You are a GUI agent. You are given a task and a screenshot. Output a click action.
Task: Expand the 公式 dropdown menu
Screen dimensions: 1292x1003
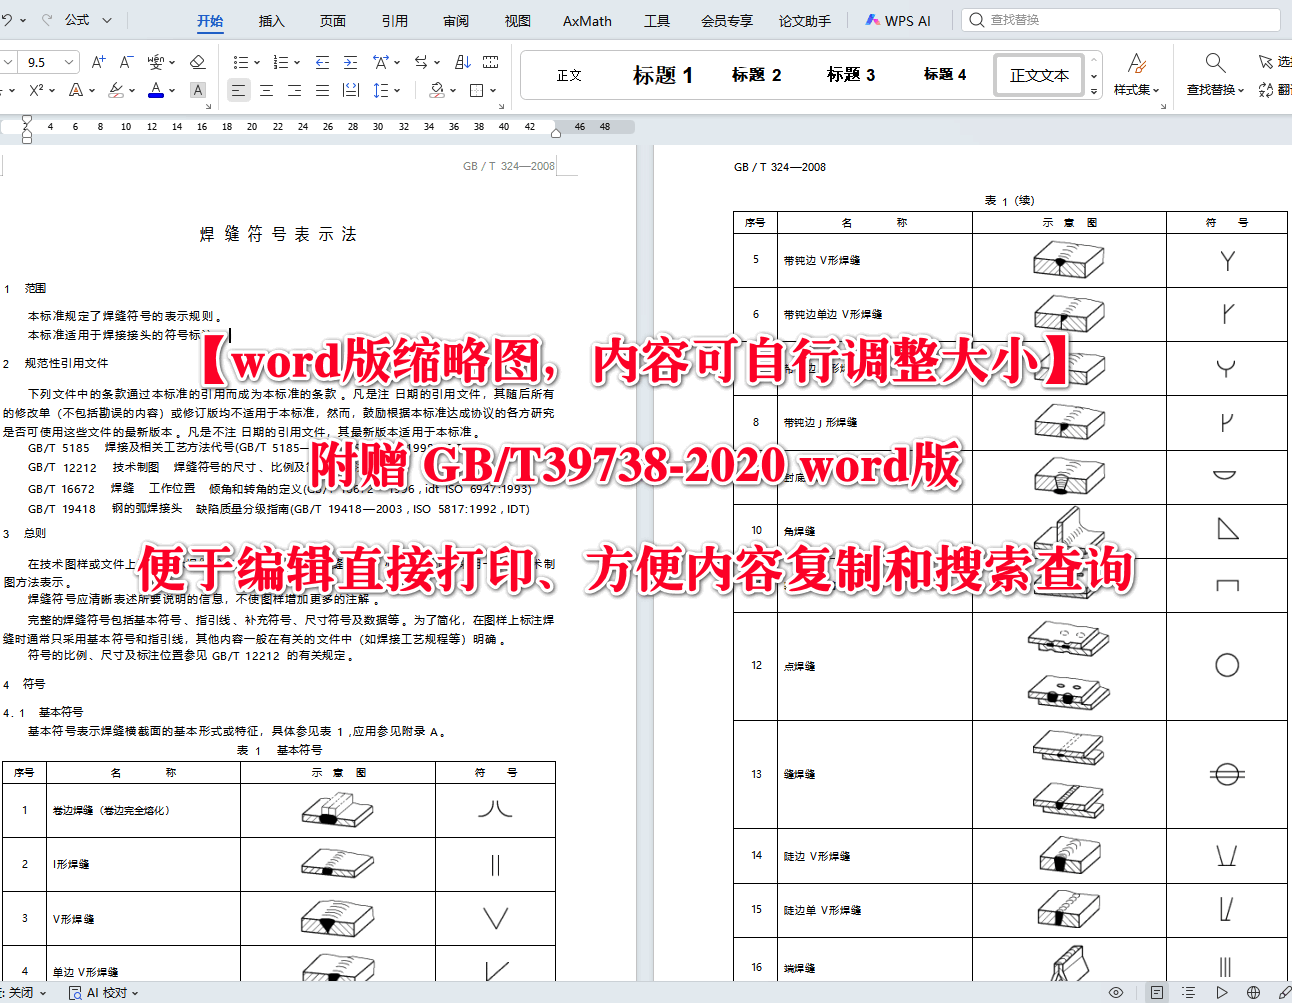[x=107, y=19]
